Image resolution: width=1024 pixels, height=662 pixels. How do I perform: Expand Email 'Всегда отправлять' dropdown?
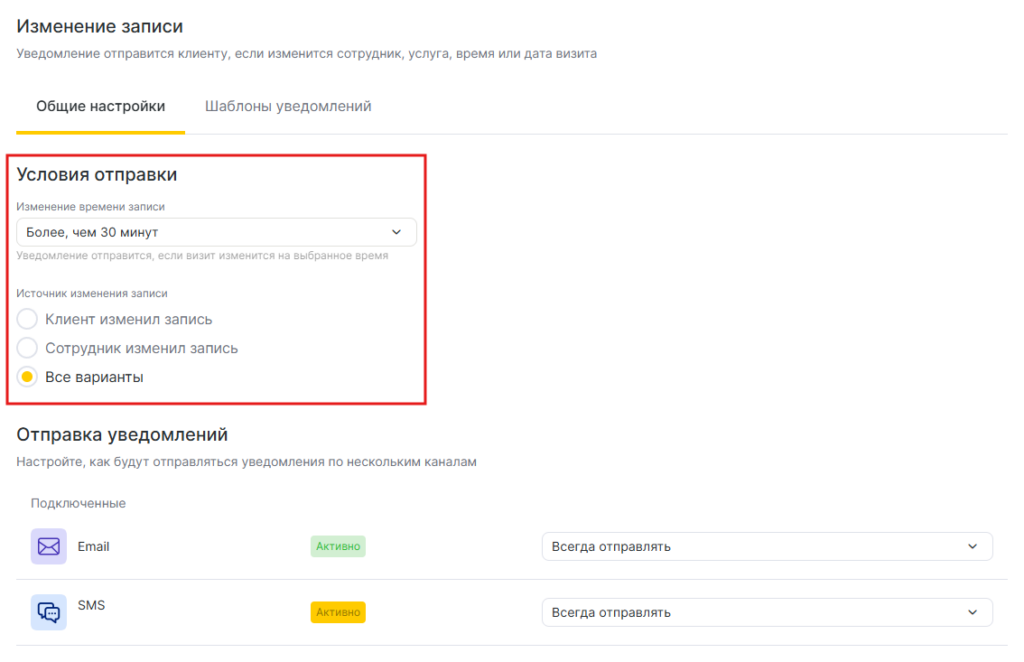click(x=766, y=547)
